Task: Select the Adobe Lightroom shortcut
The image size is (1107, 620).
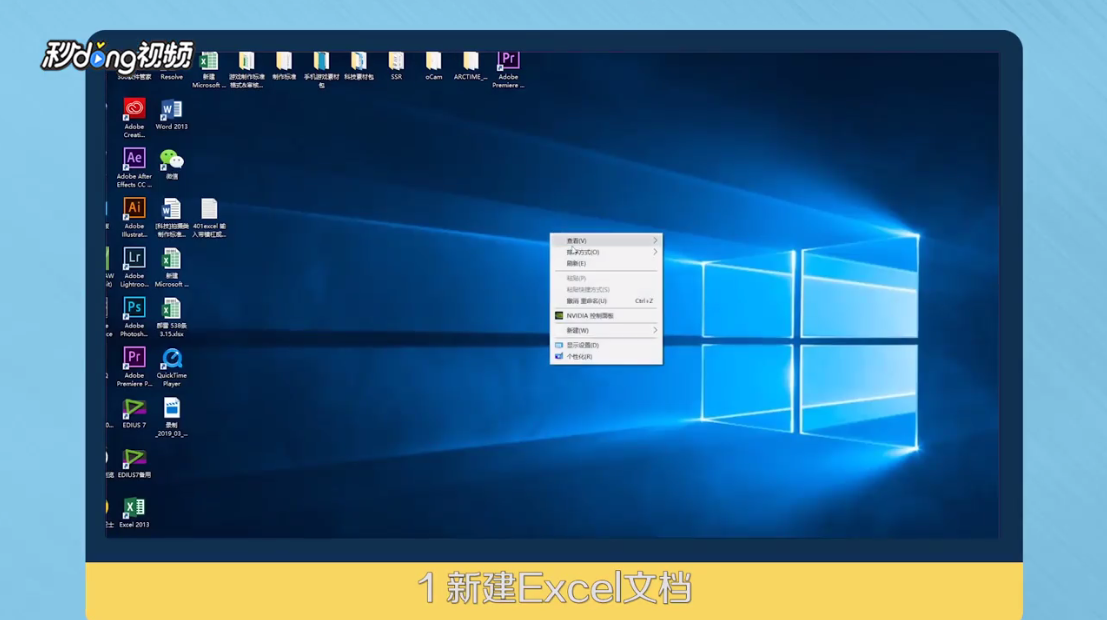Action: point(134,267)
